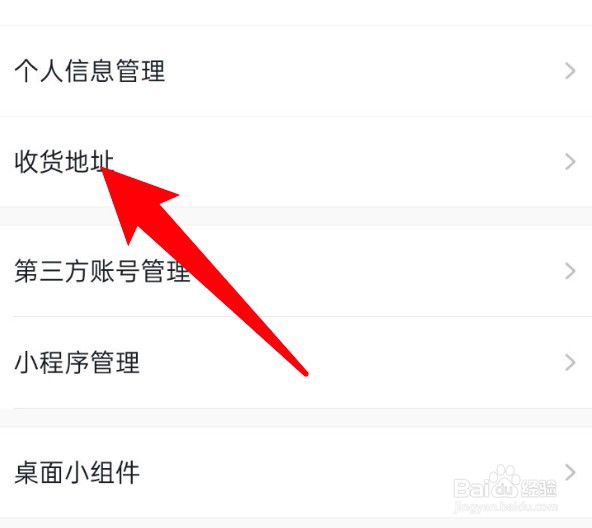This screenshot has height=528, width=592.
Task: Tap the 收货地址 row near its center
Action: coord(296,162)
